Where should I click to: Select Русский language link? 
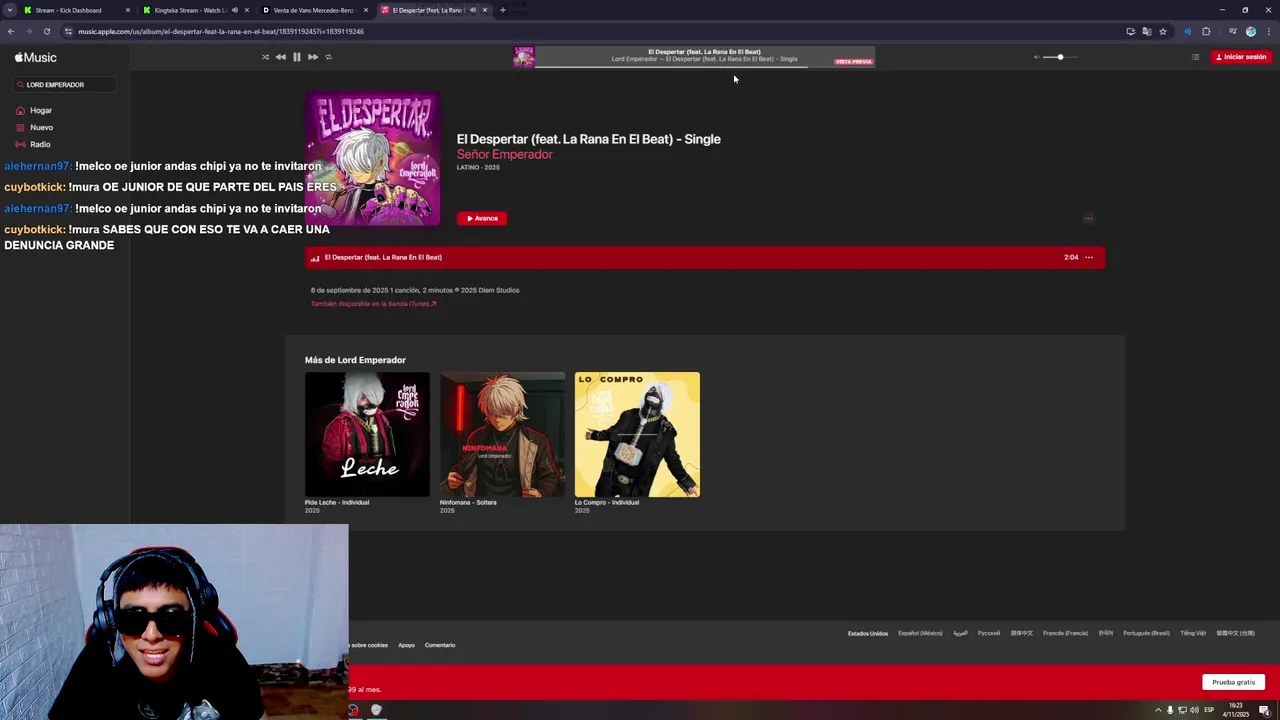(x=988, y=633)
